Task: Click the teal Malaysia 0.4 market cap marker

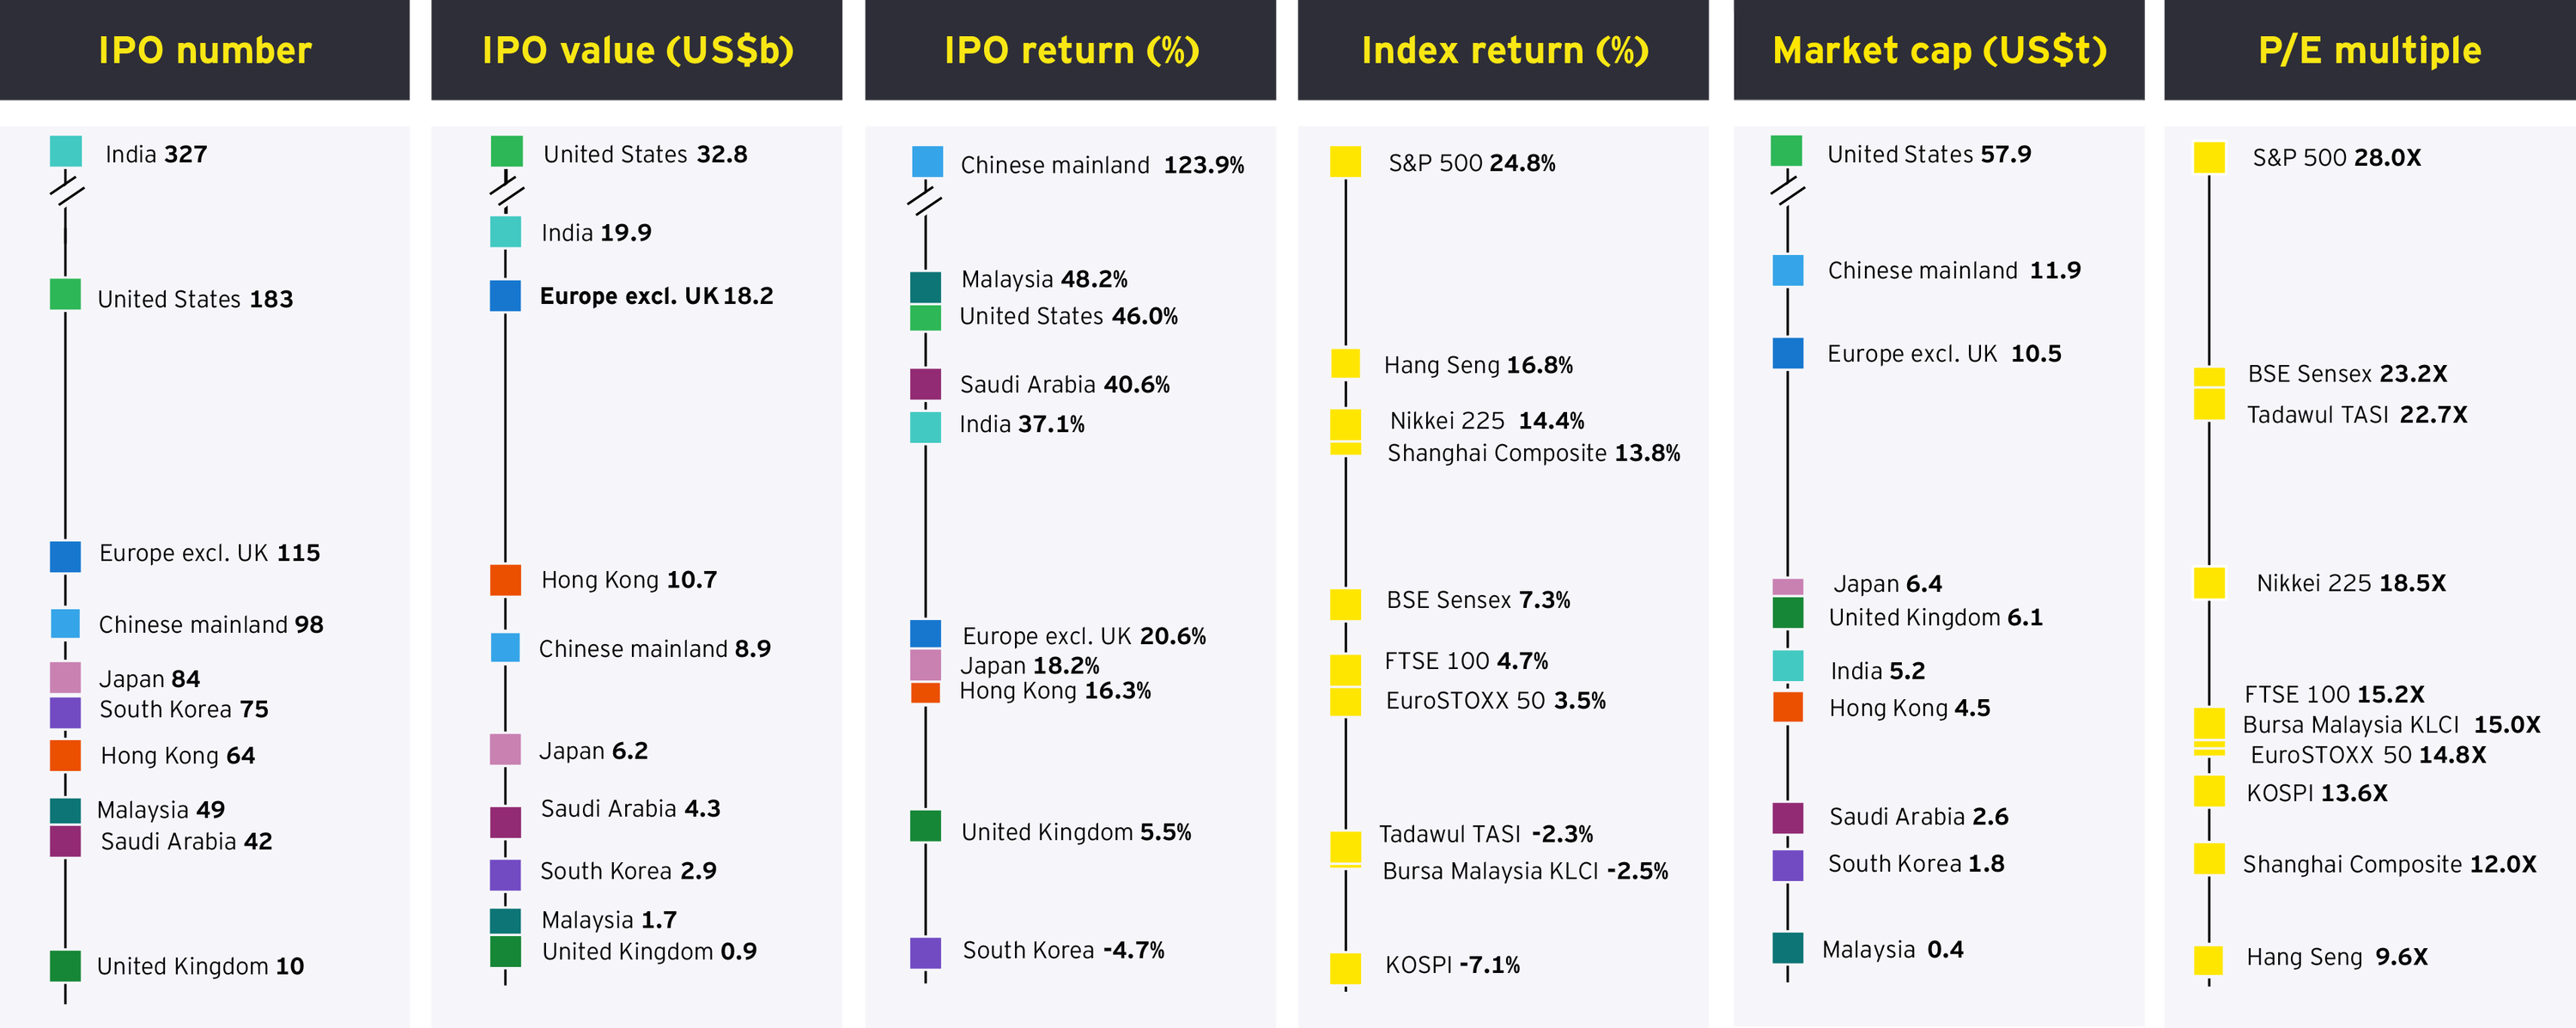Action: coord(1787,948)
